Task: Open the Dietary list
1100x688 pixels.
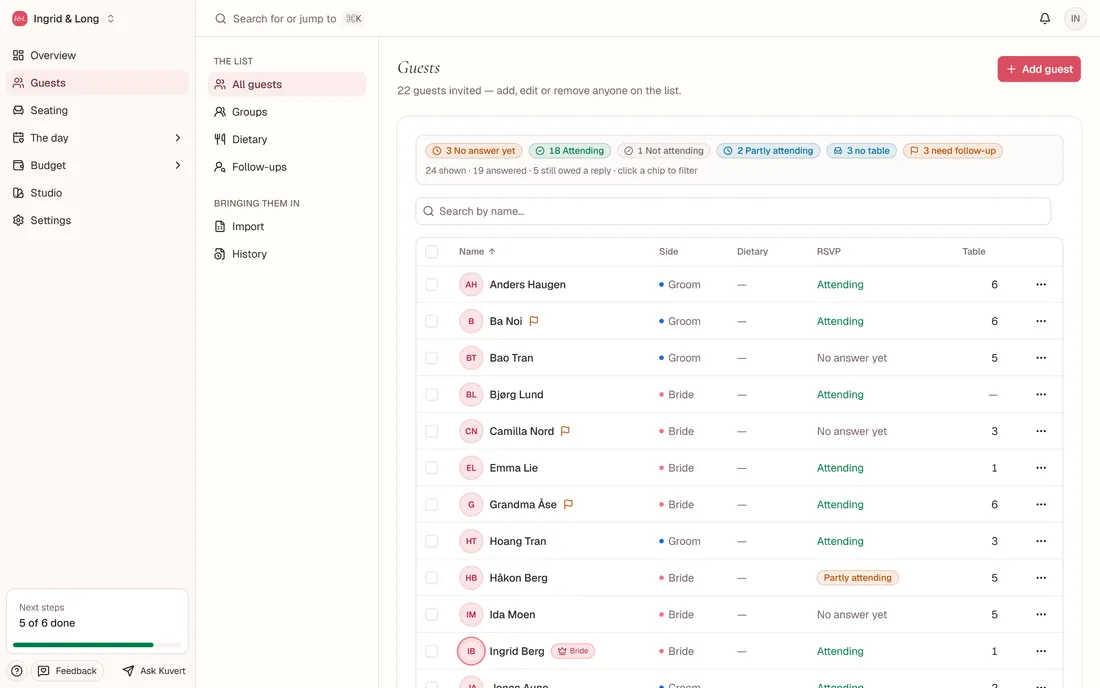Action: [x=287, y=140]
